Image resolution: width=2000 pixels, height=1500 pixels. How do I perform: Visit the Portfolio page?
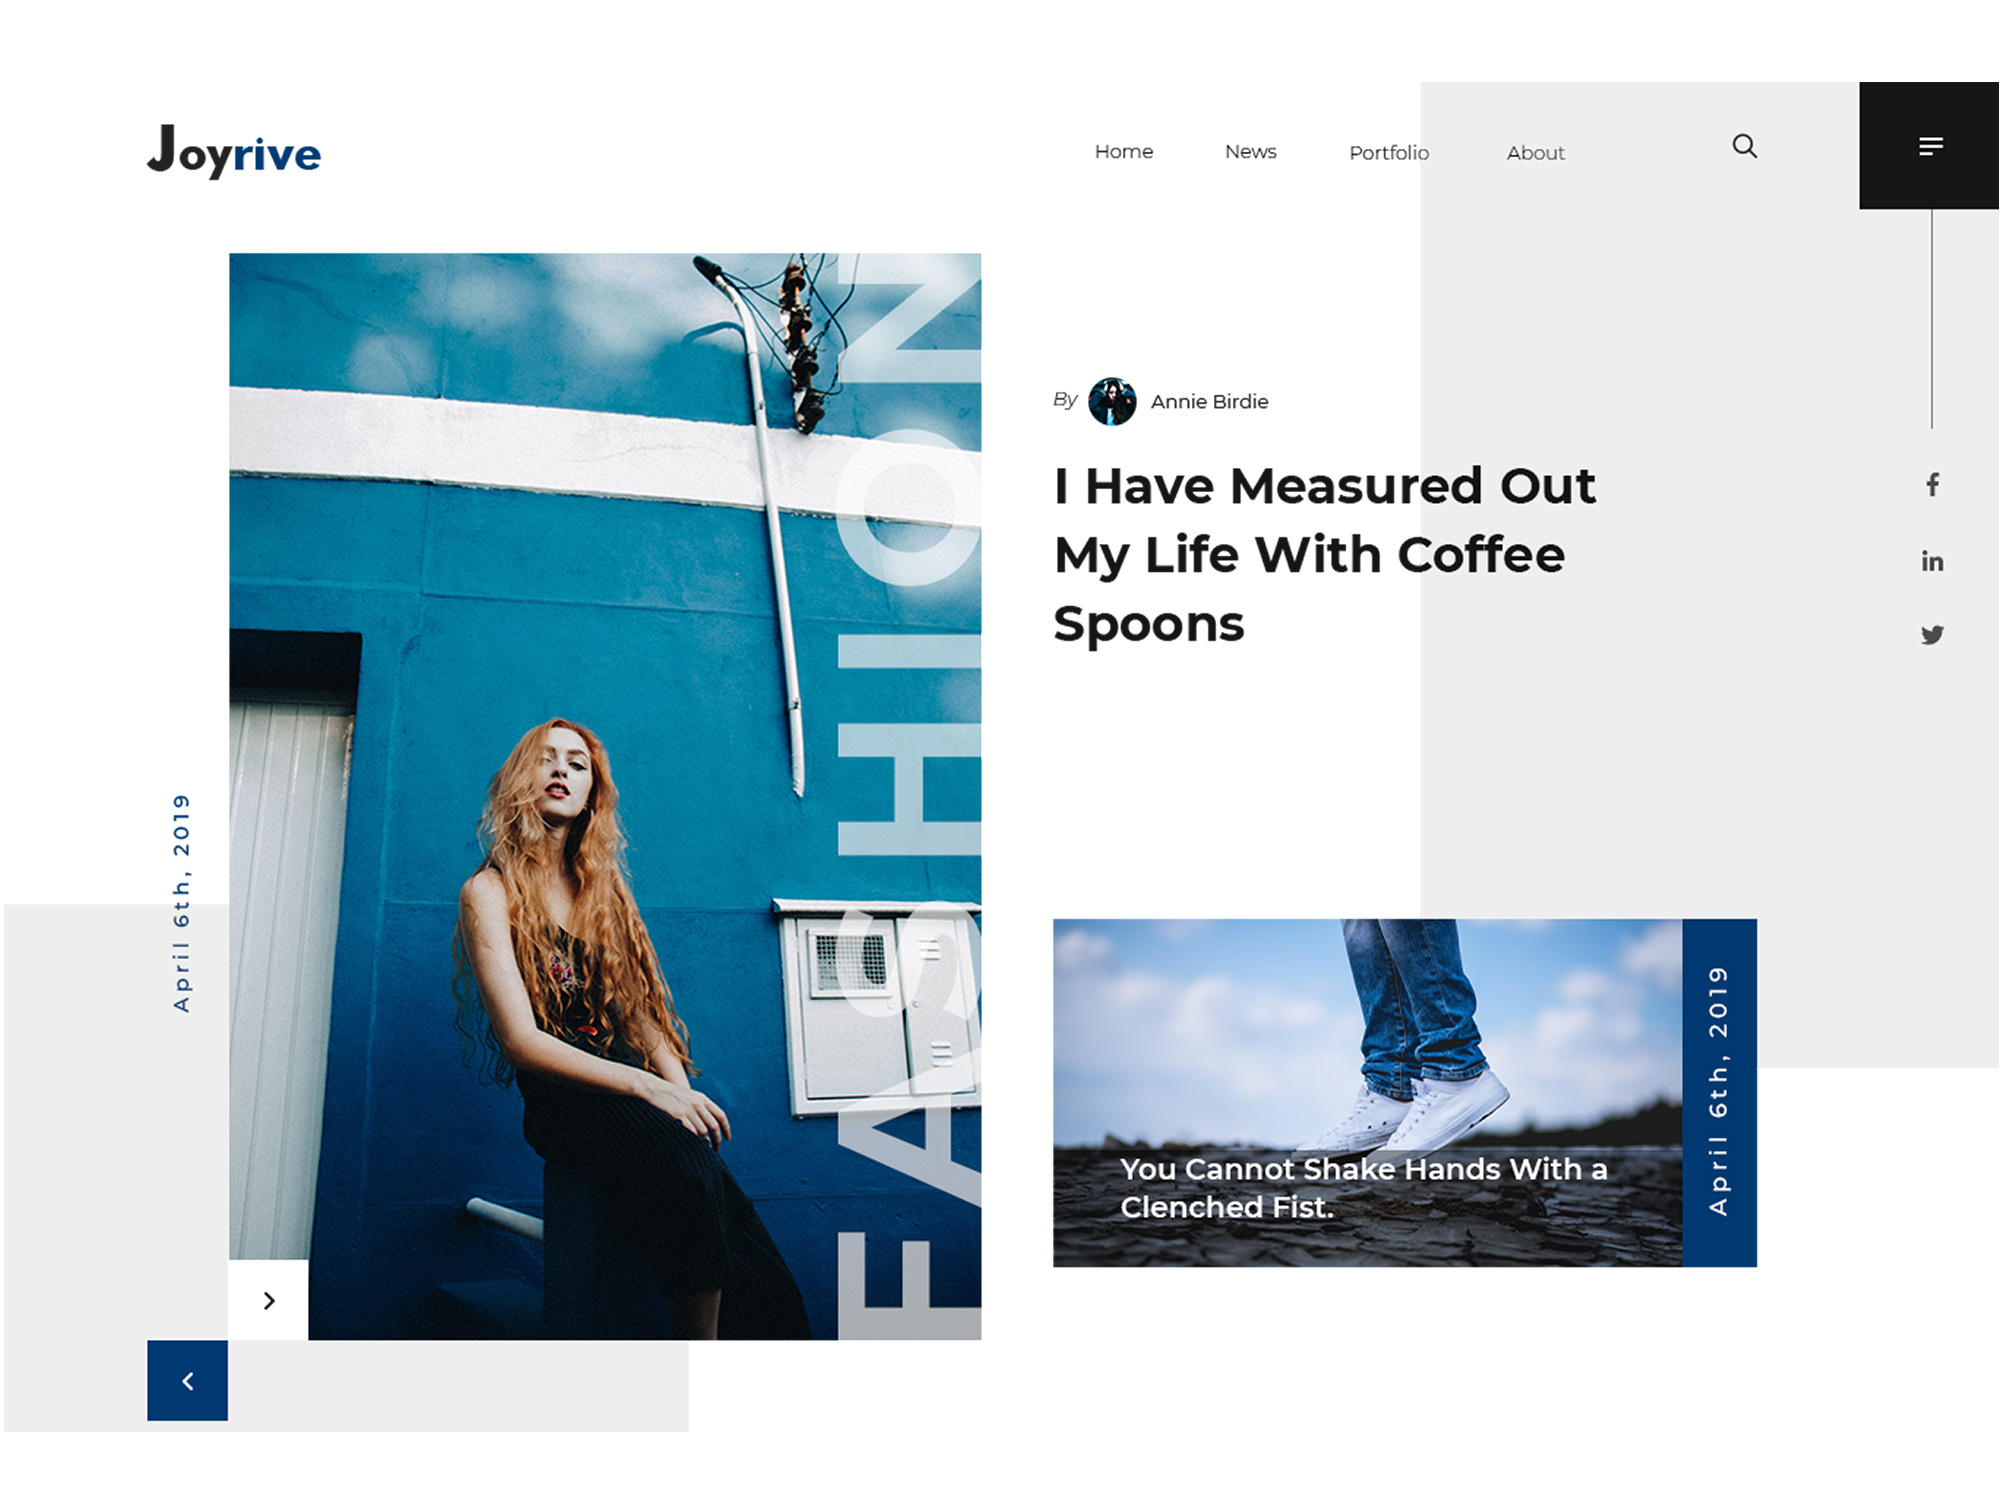pos(1389,152)
